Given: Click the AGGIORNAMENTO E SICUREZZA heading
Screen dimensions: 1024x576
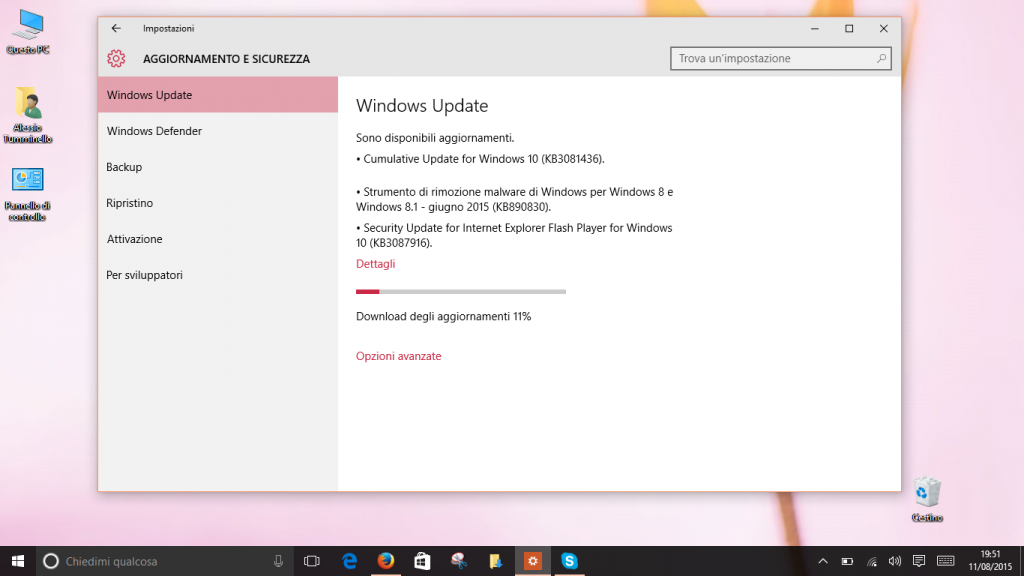Looking at the screenshot, I should click(x=227, y=59).
